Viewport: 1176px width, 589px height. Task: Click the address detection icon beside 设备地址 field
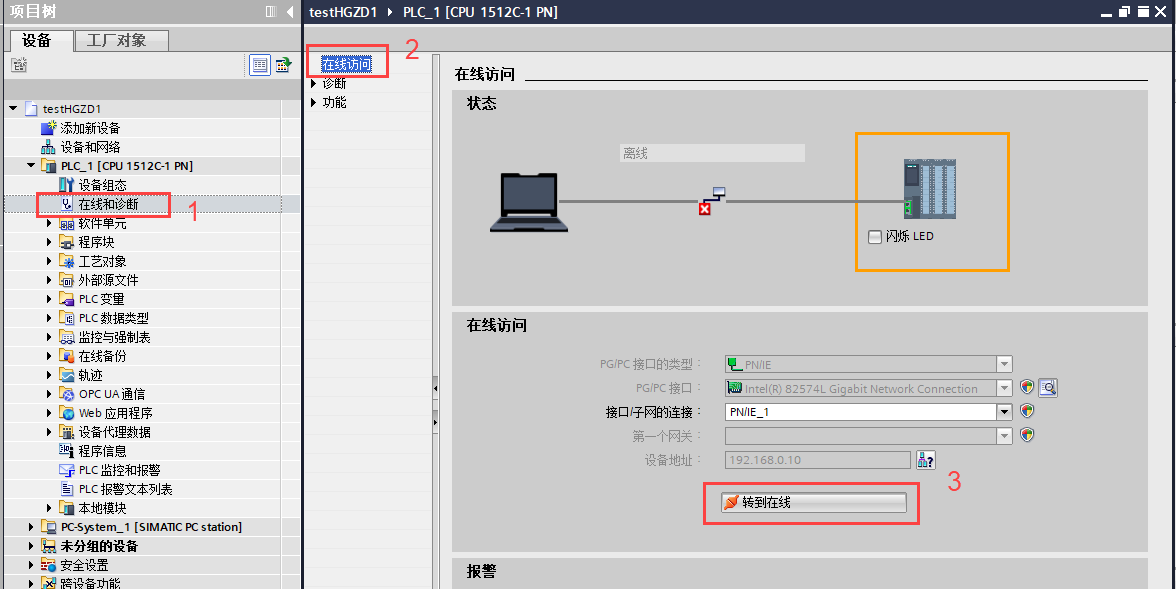(925, 459)
